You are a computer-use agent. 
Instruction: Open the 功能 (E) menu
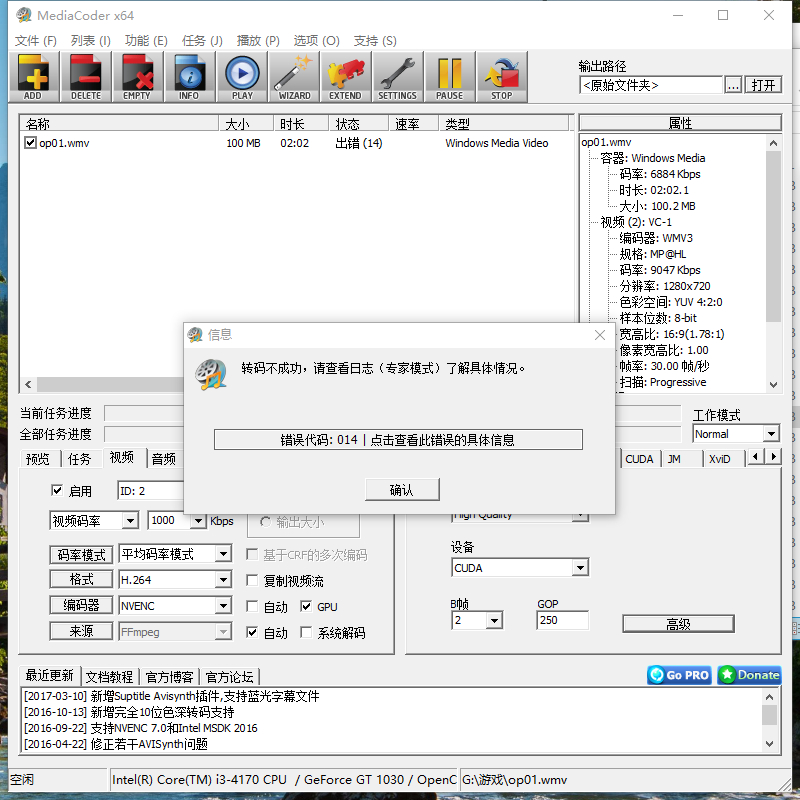pyautogui.click(x=146, y=41)
